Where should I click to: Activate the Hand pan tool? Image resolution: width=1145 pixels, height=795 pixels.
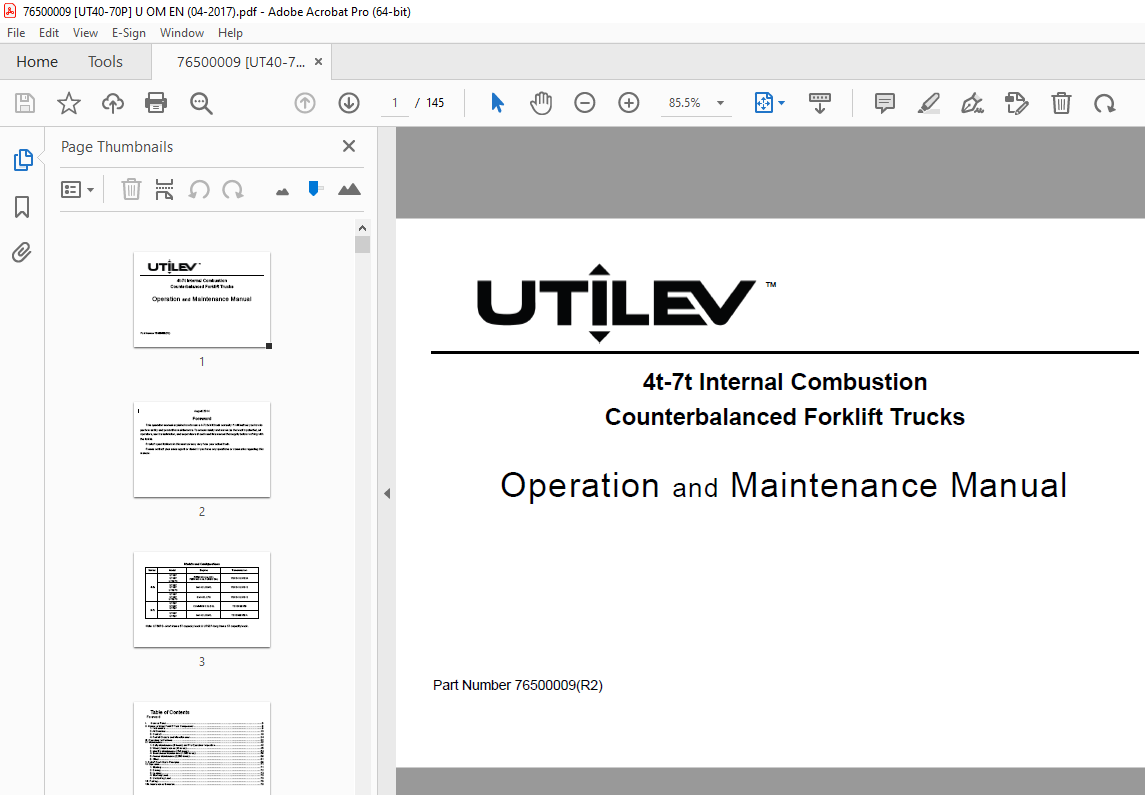[x=541, y=103]
